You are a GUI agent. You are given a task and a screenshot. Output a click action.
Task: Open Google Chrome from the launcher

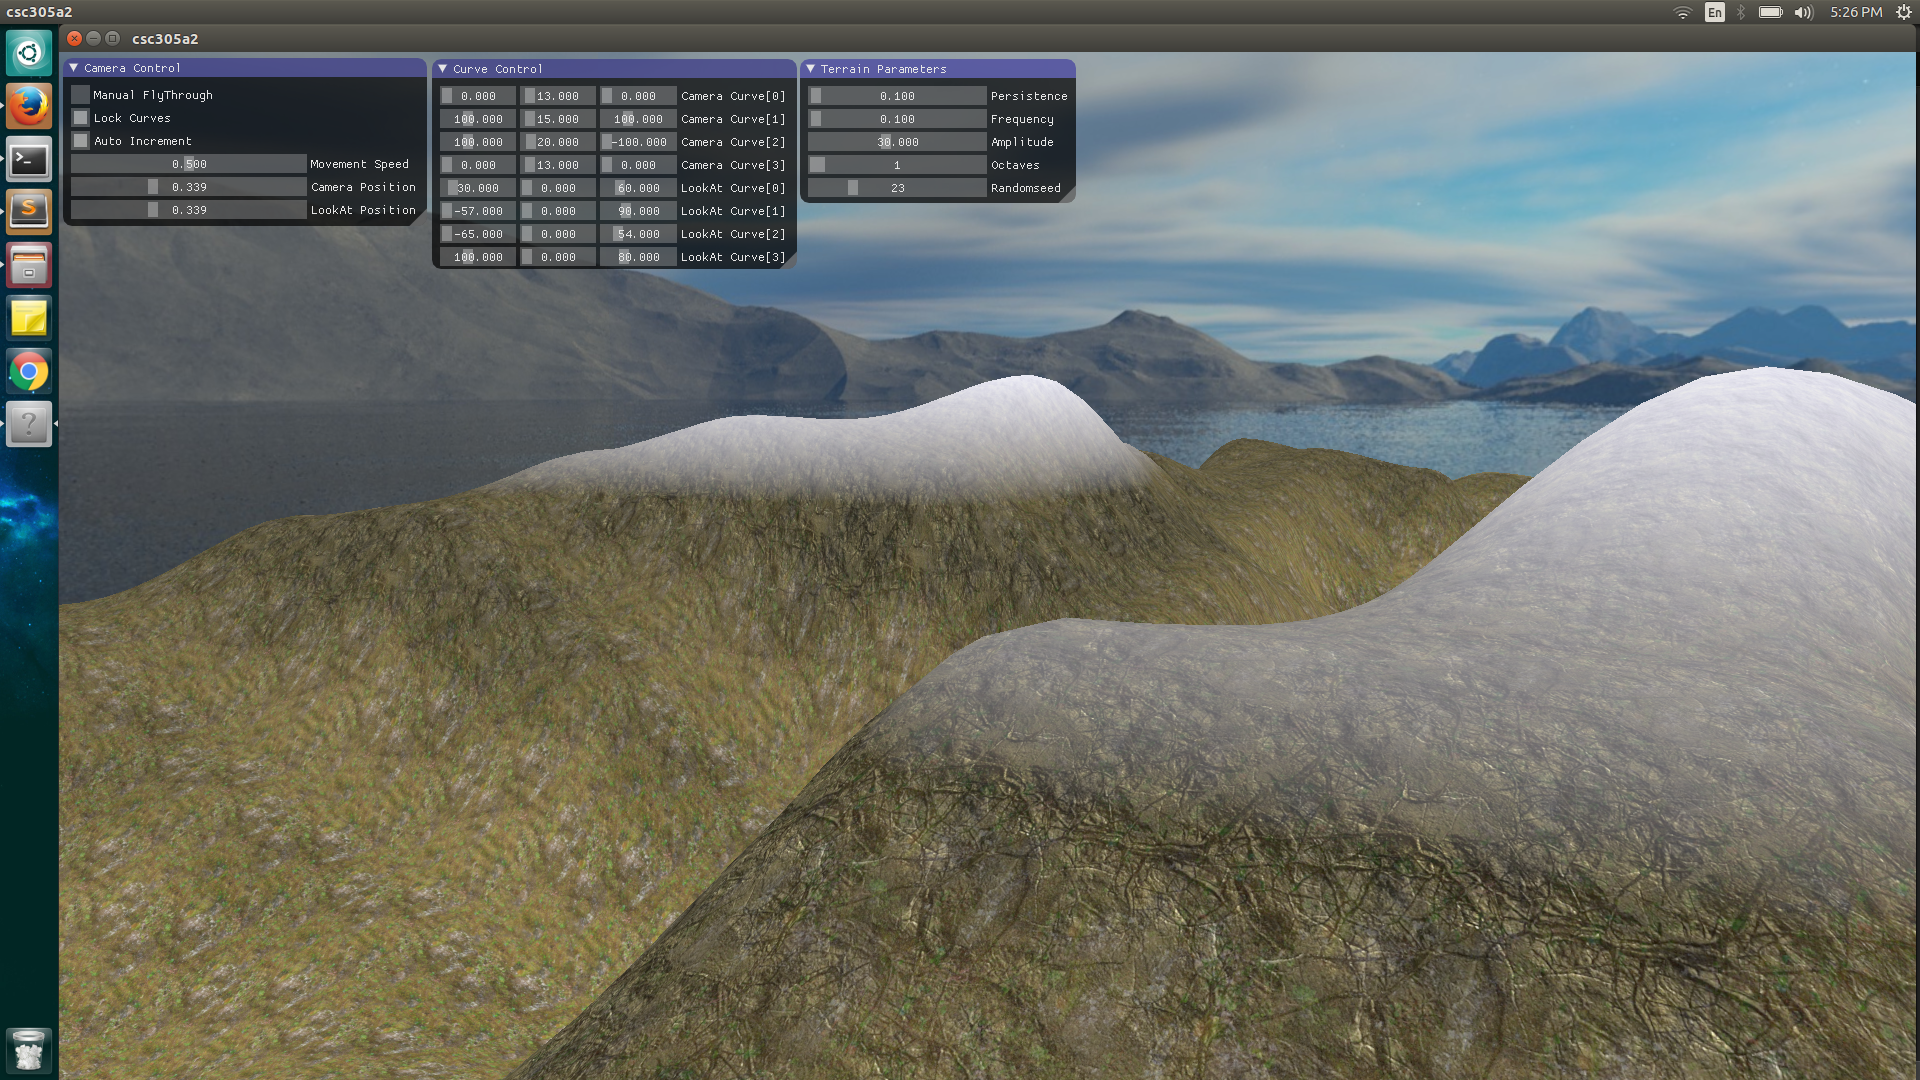pos(29,372)
